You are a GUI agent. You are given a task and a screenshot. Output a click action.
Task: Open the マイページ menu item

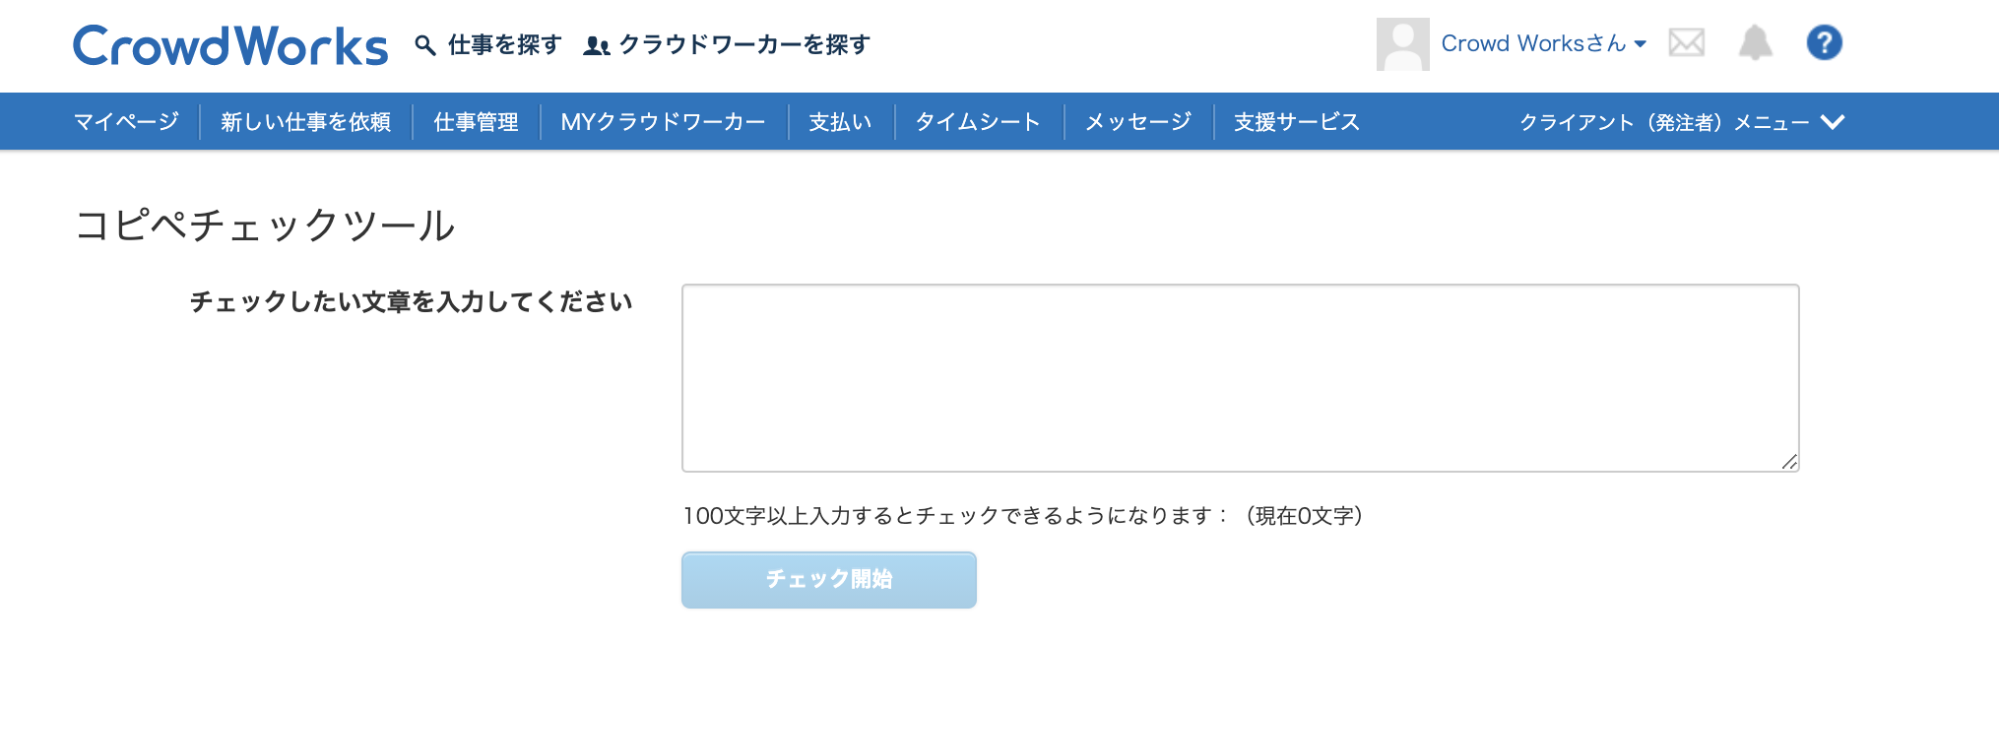click(126, 122)
